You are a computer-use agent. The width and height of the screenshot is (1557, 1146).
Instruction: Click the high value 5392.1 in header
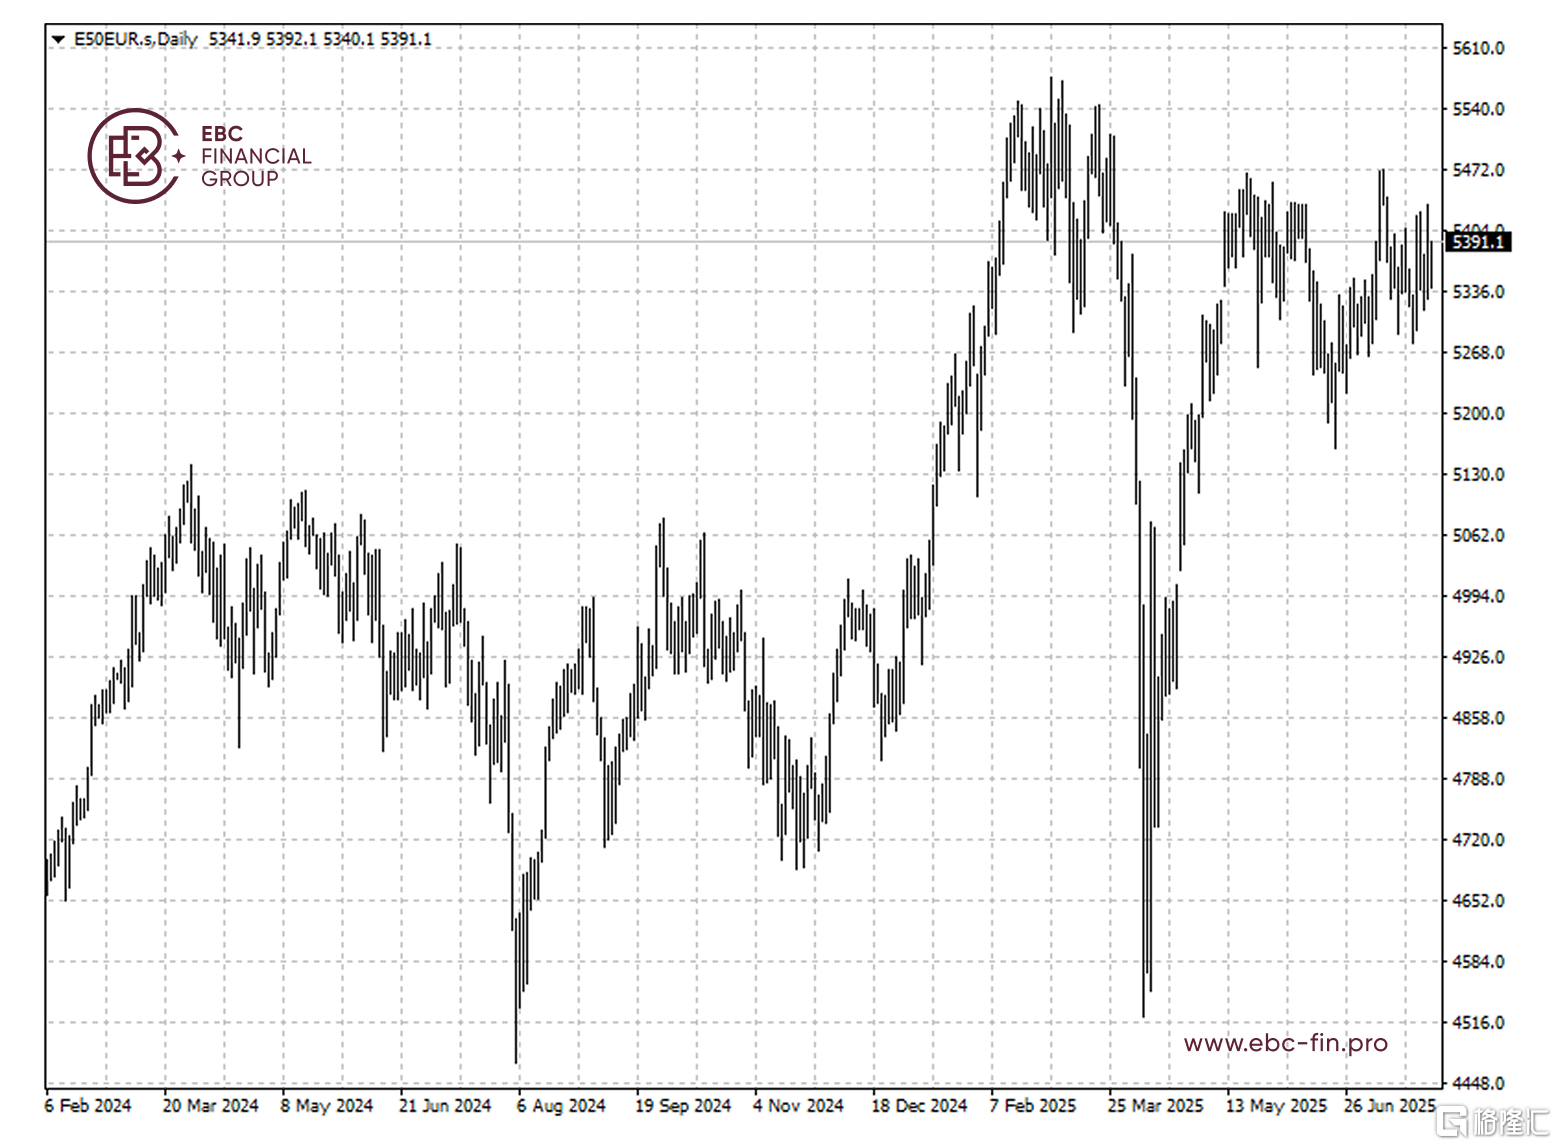(291, 39)
